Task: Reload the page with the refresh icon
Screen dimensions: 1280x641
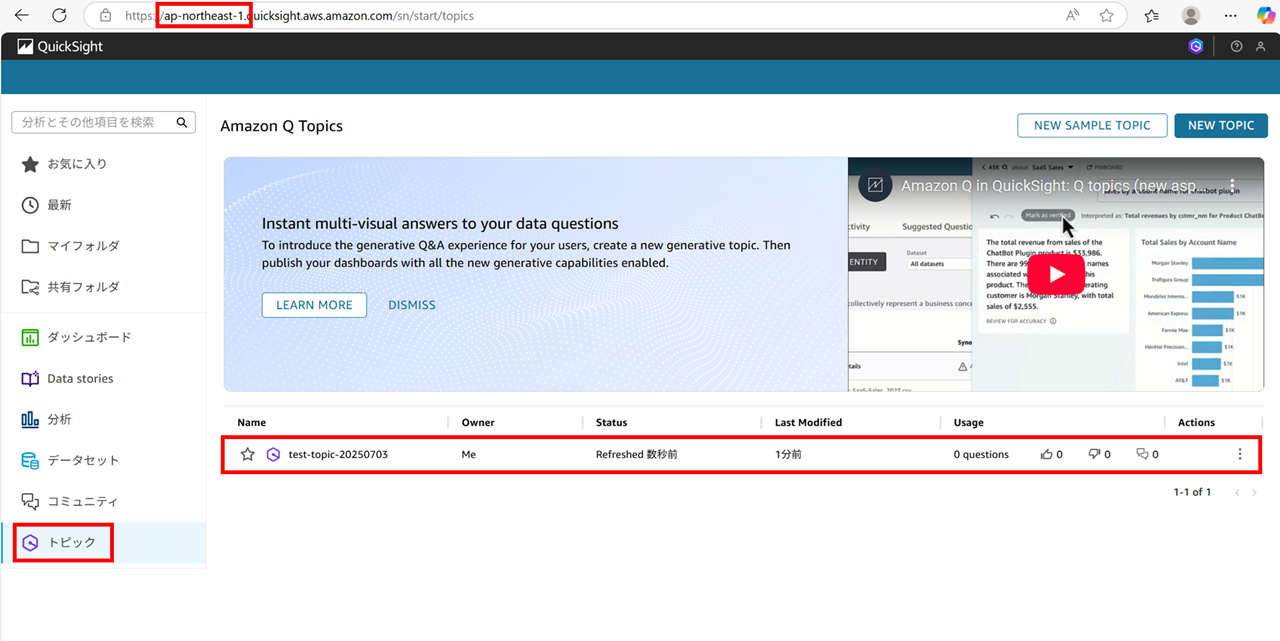Action: point(59,16)
